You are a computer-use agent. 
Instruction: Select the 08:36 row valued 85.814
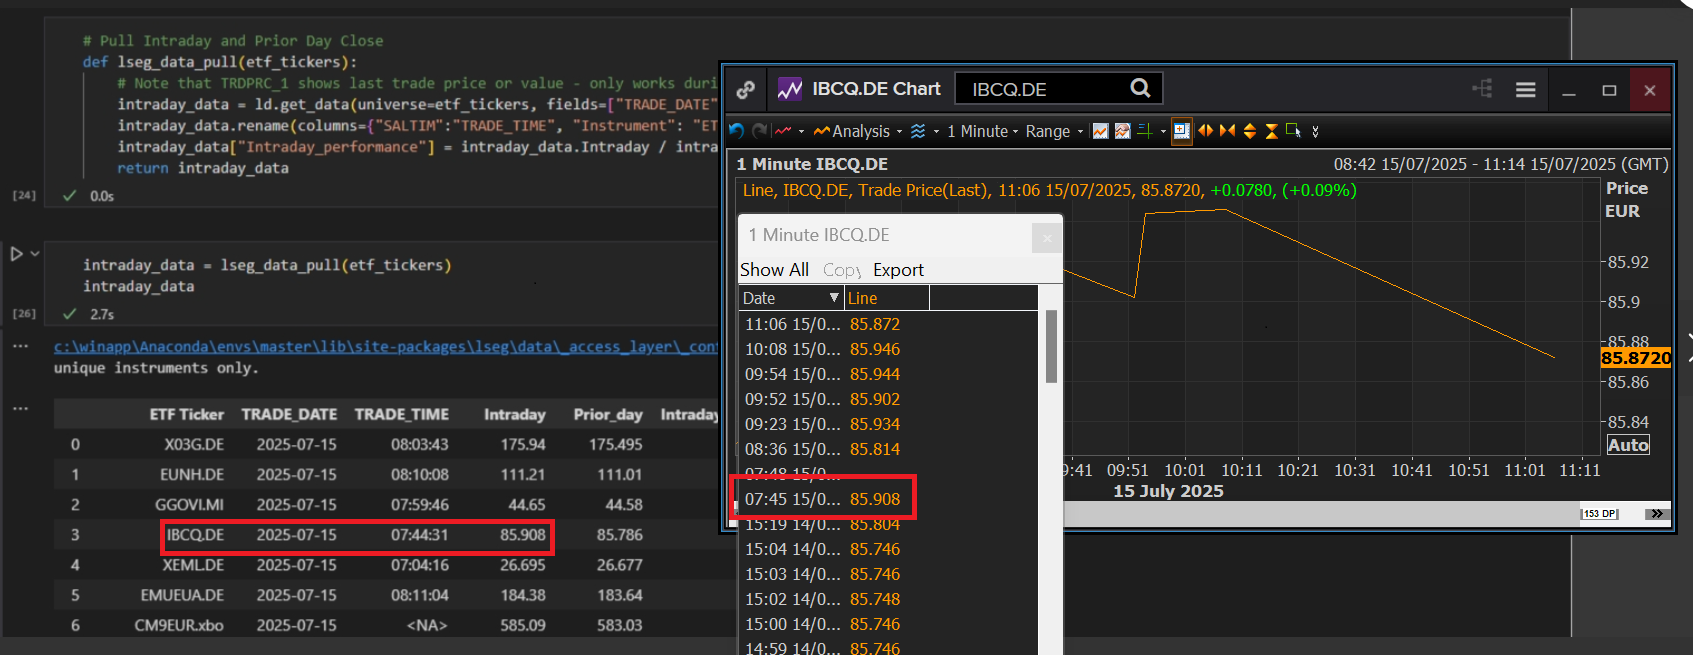pyautogui.click(x=888, y=449)
